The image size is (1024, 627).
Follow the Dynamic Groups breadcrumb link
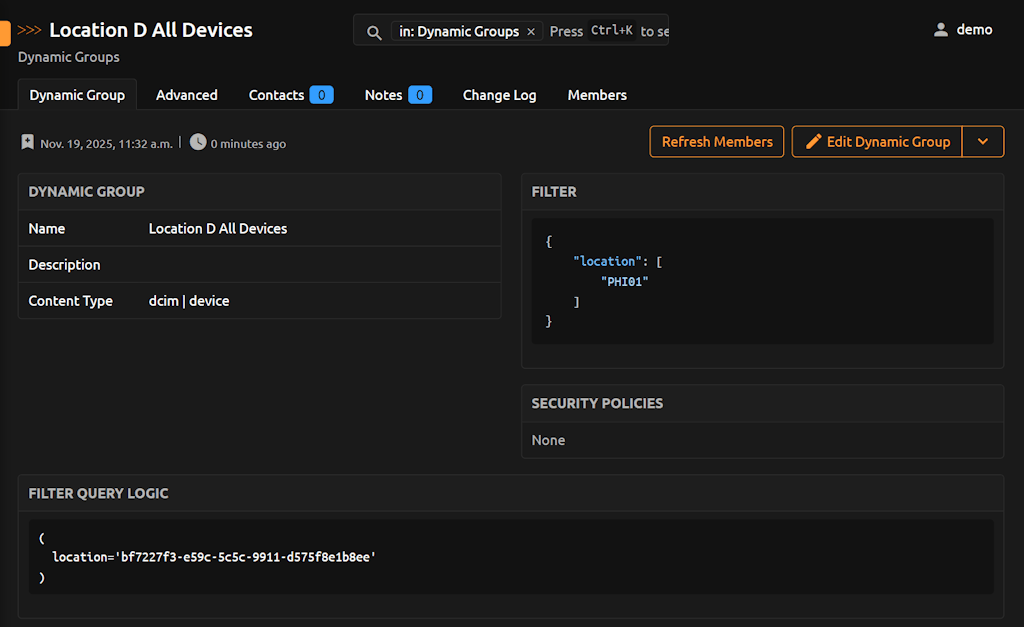(x=68, y=57)
